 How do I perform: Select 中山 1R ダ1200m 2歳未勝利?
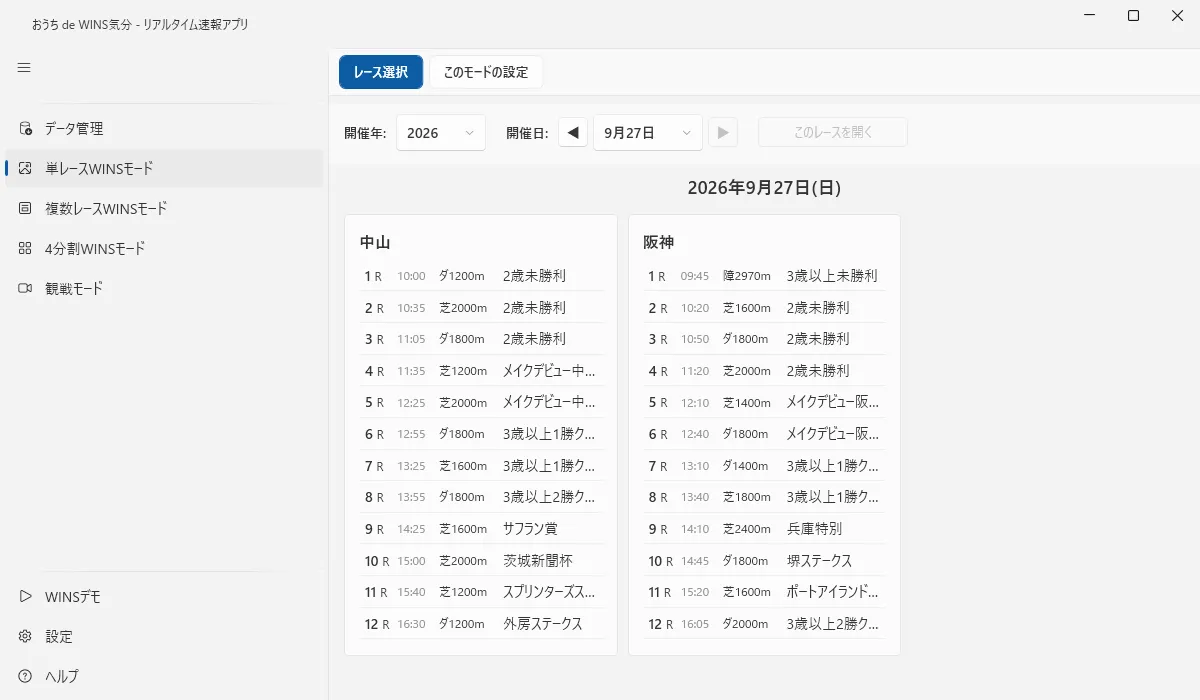click(x=481, y=276)
